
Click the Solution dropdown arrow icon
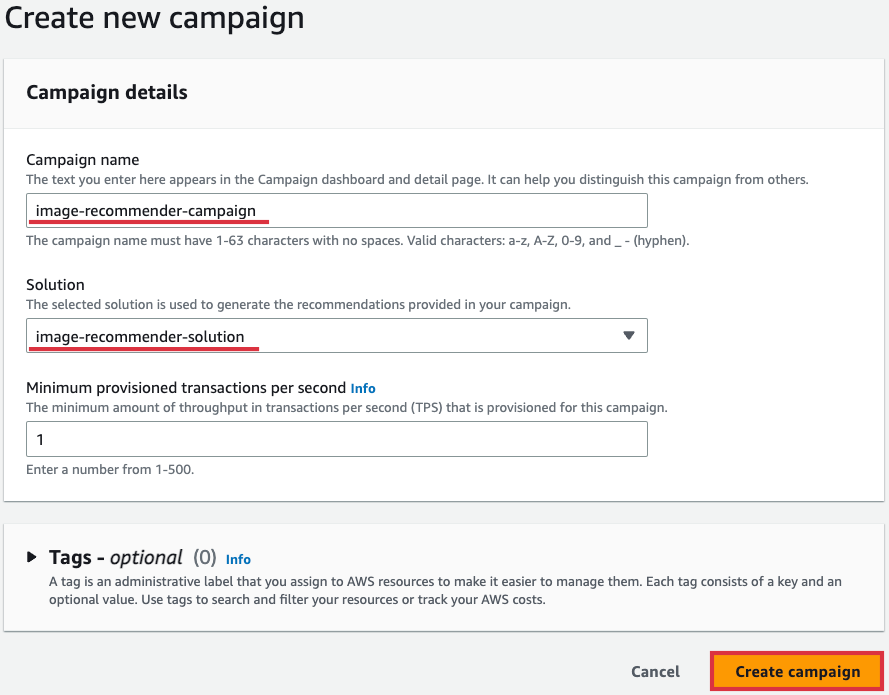pos(628,336)
